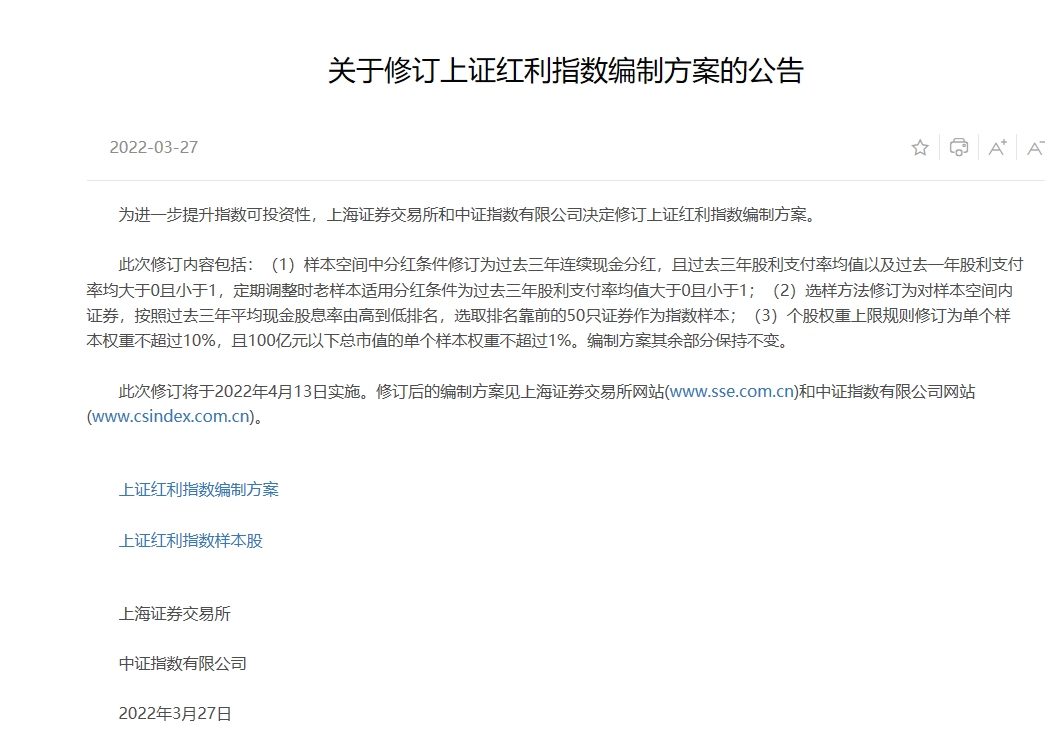Click the phrase 编制方案其余部分保持不变
This screenshot has height=751, width=1060.
[x=688, y=341]
